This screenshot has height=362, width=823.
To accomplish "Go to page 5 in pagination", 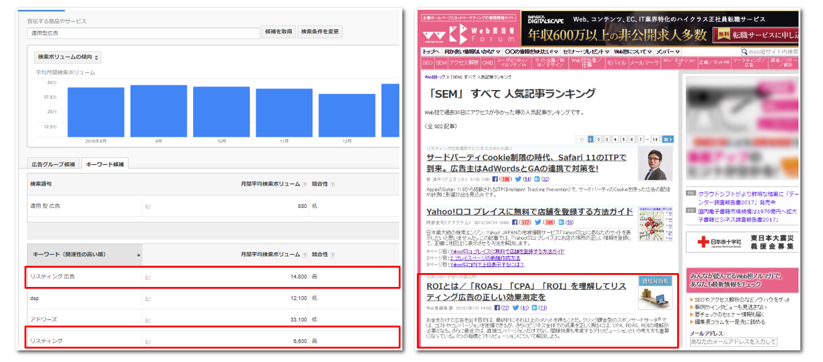I will point(624,140).
